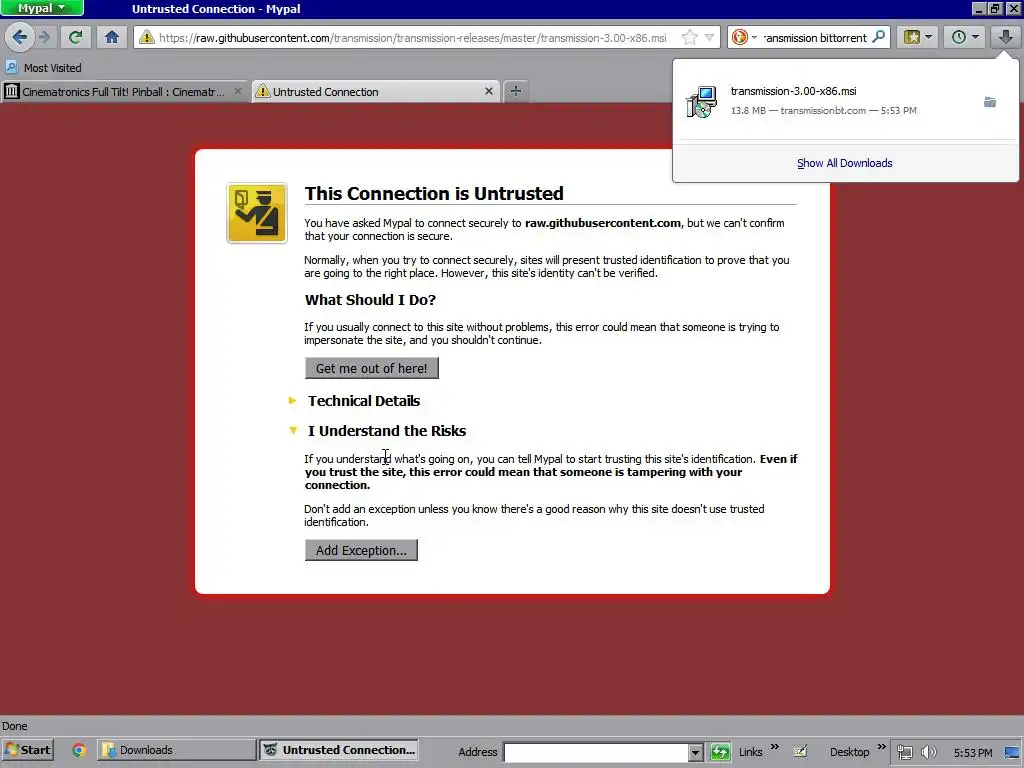Open the history clock toolbar button

[958, 37]
